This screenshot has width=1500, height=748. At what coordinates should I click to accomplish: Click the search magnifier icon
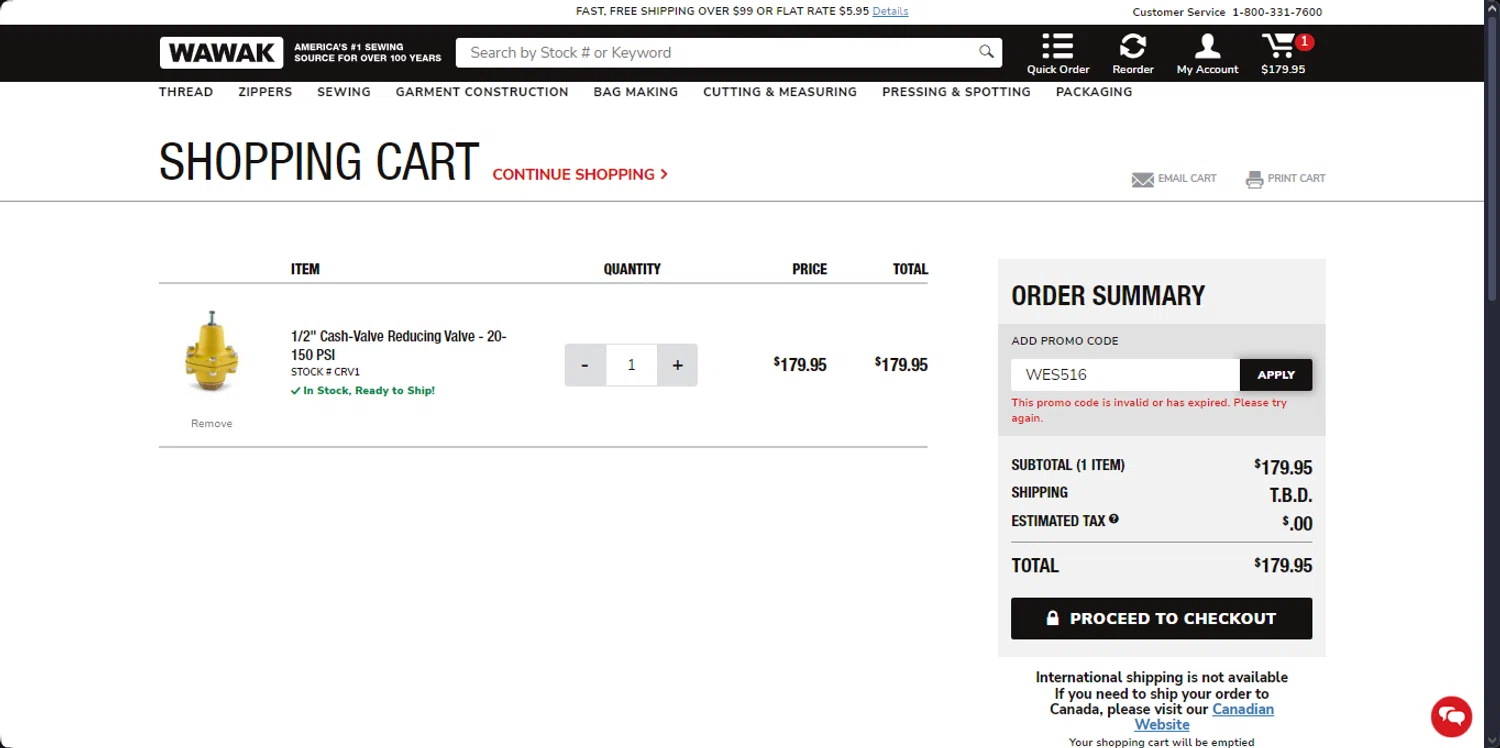point(986,52)
